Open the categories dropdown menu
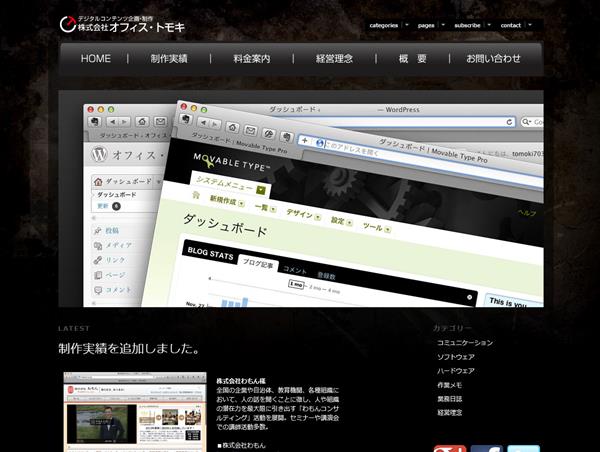The width and height of the screenshot is (600, 452). coord(389,25)
